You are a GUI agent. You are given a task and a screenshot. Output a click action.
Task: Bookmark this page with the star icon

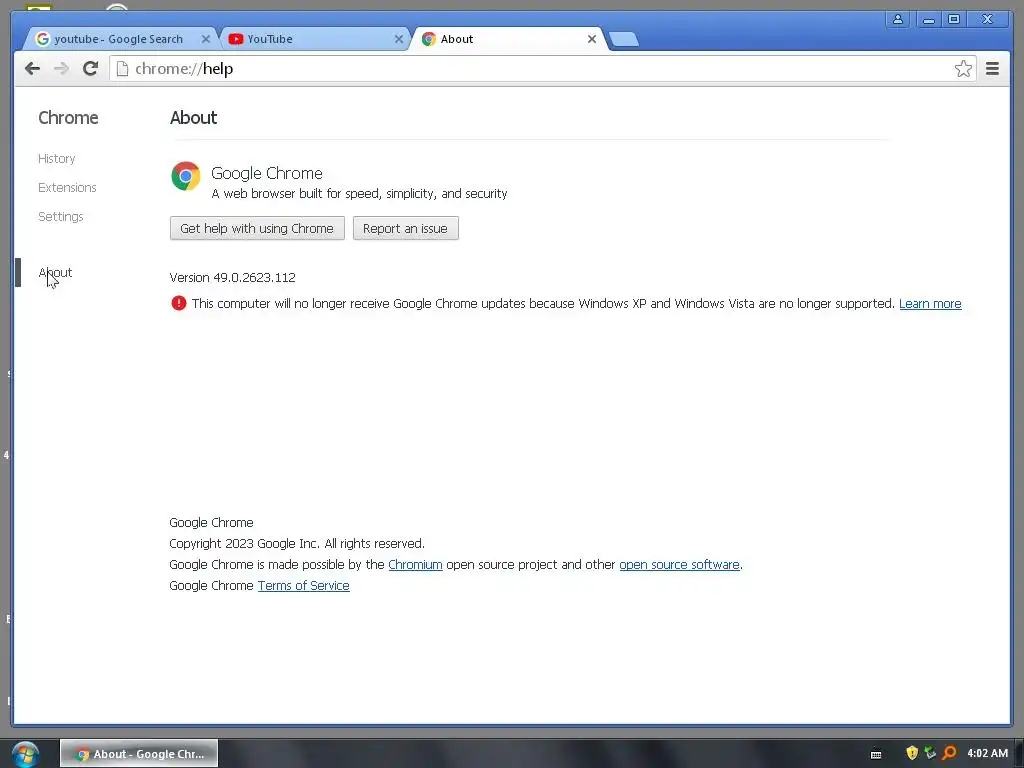point(963,69)
